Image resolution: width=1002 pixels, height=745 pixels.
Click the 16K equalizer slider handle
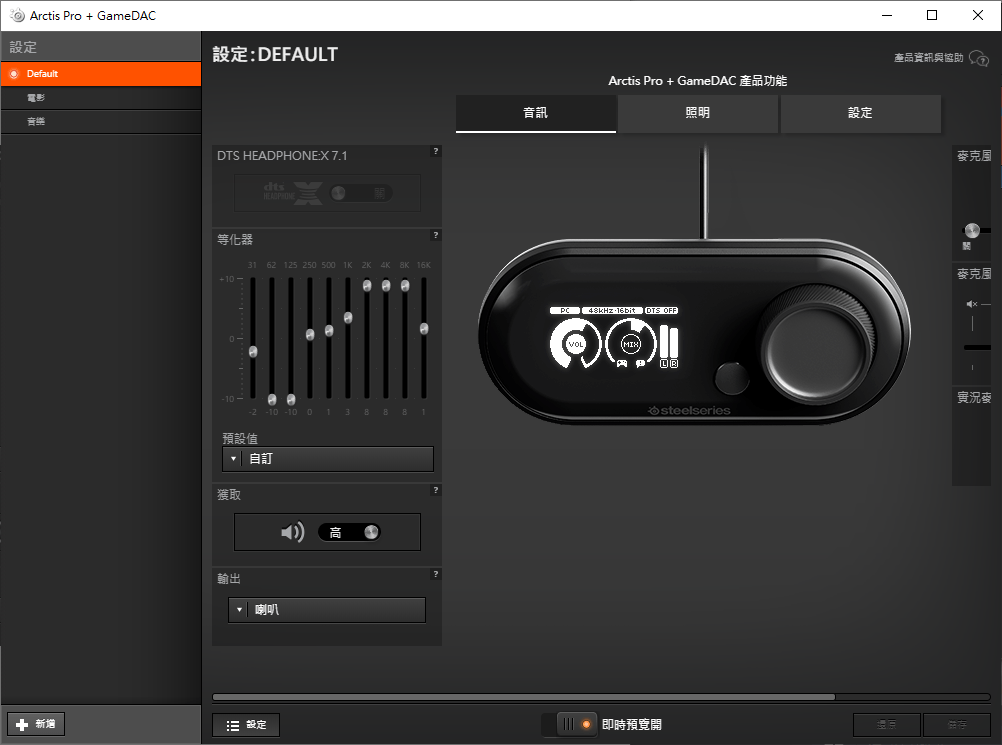424,328
